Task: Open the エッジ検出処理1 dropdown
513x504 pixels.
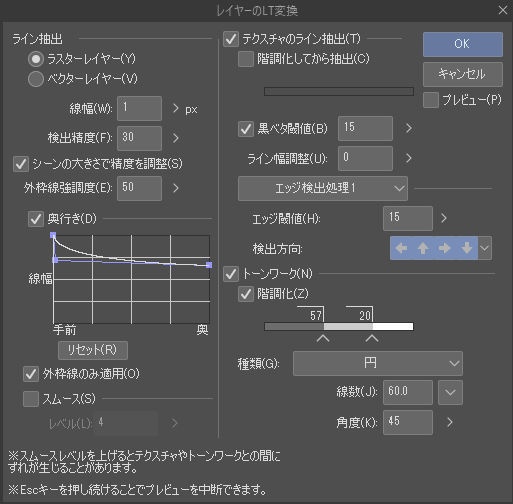Action: [323, 188]
